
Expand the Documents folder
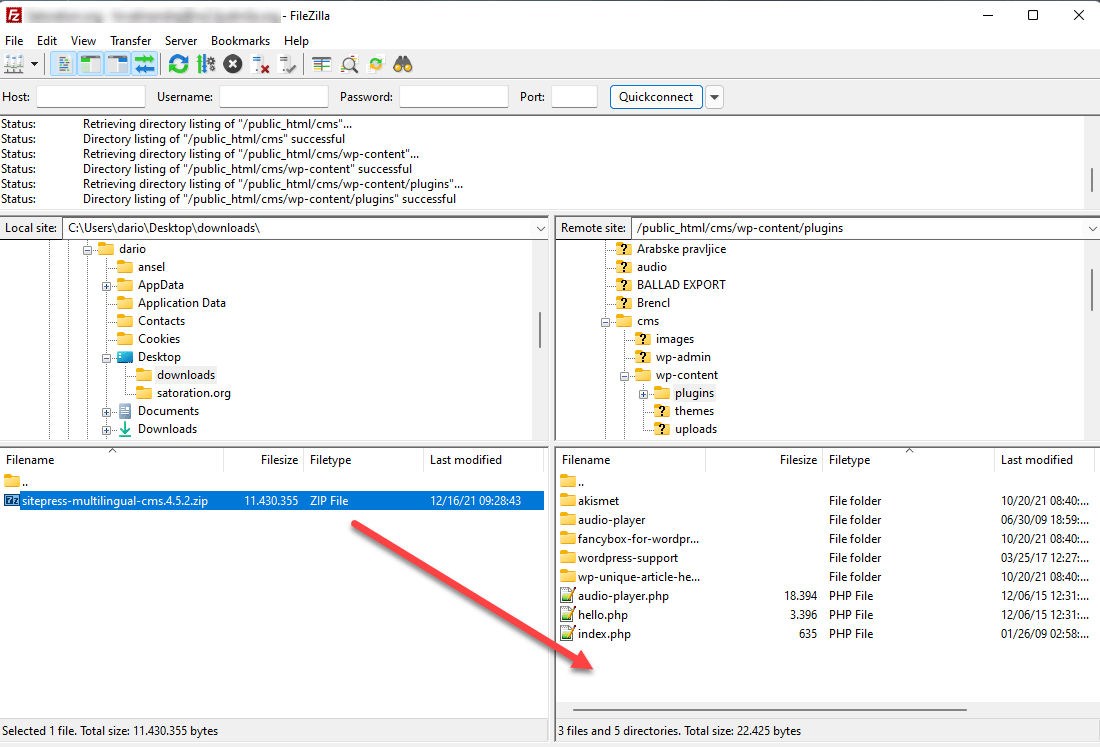(107, 412)
